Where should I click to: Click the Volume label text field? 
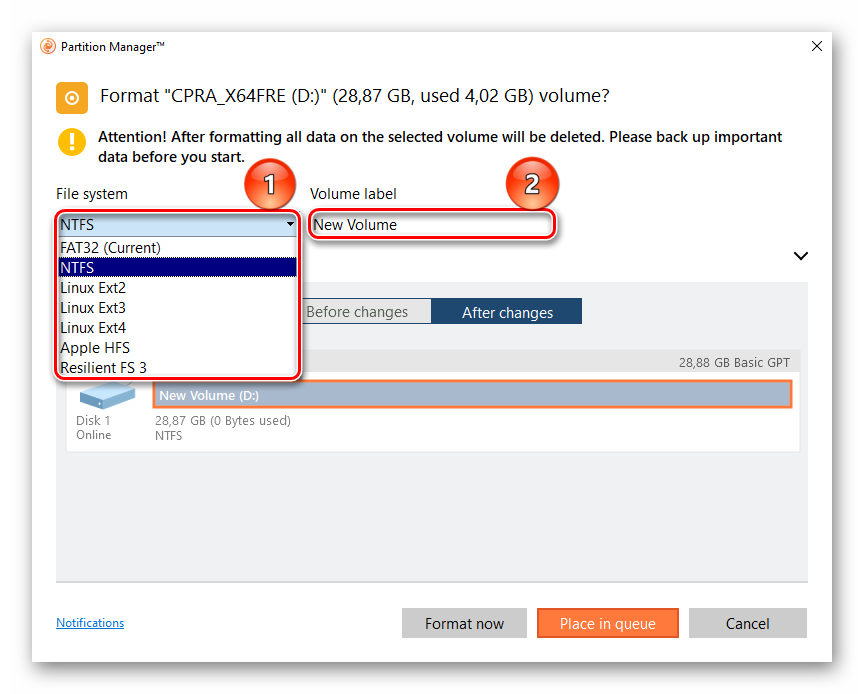[x=431, y=225]
